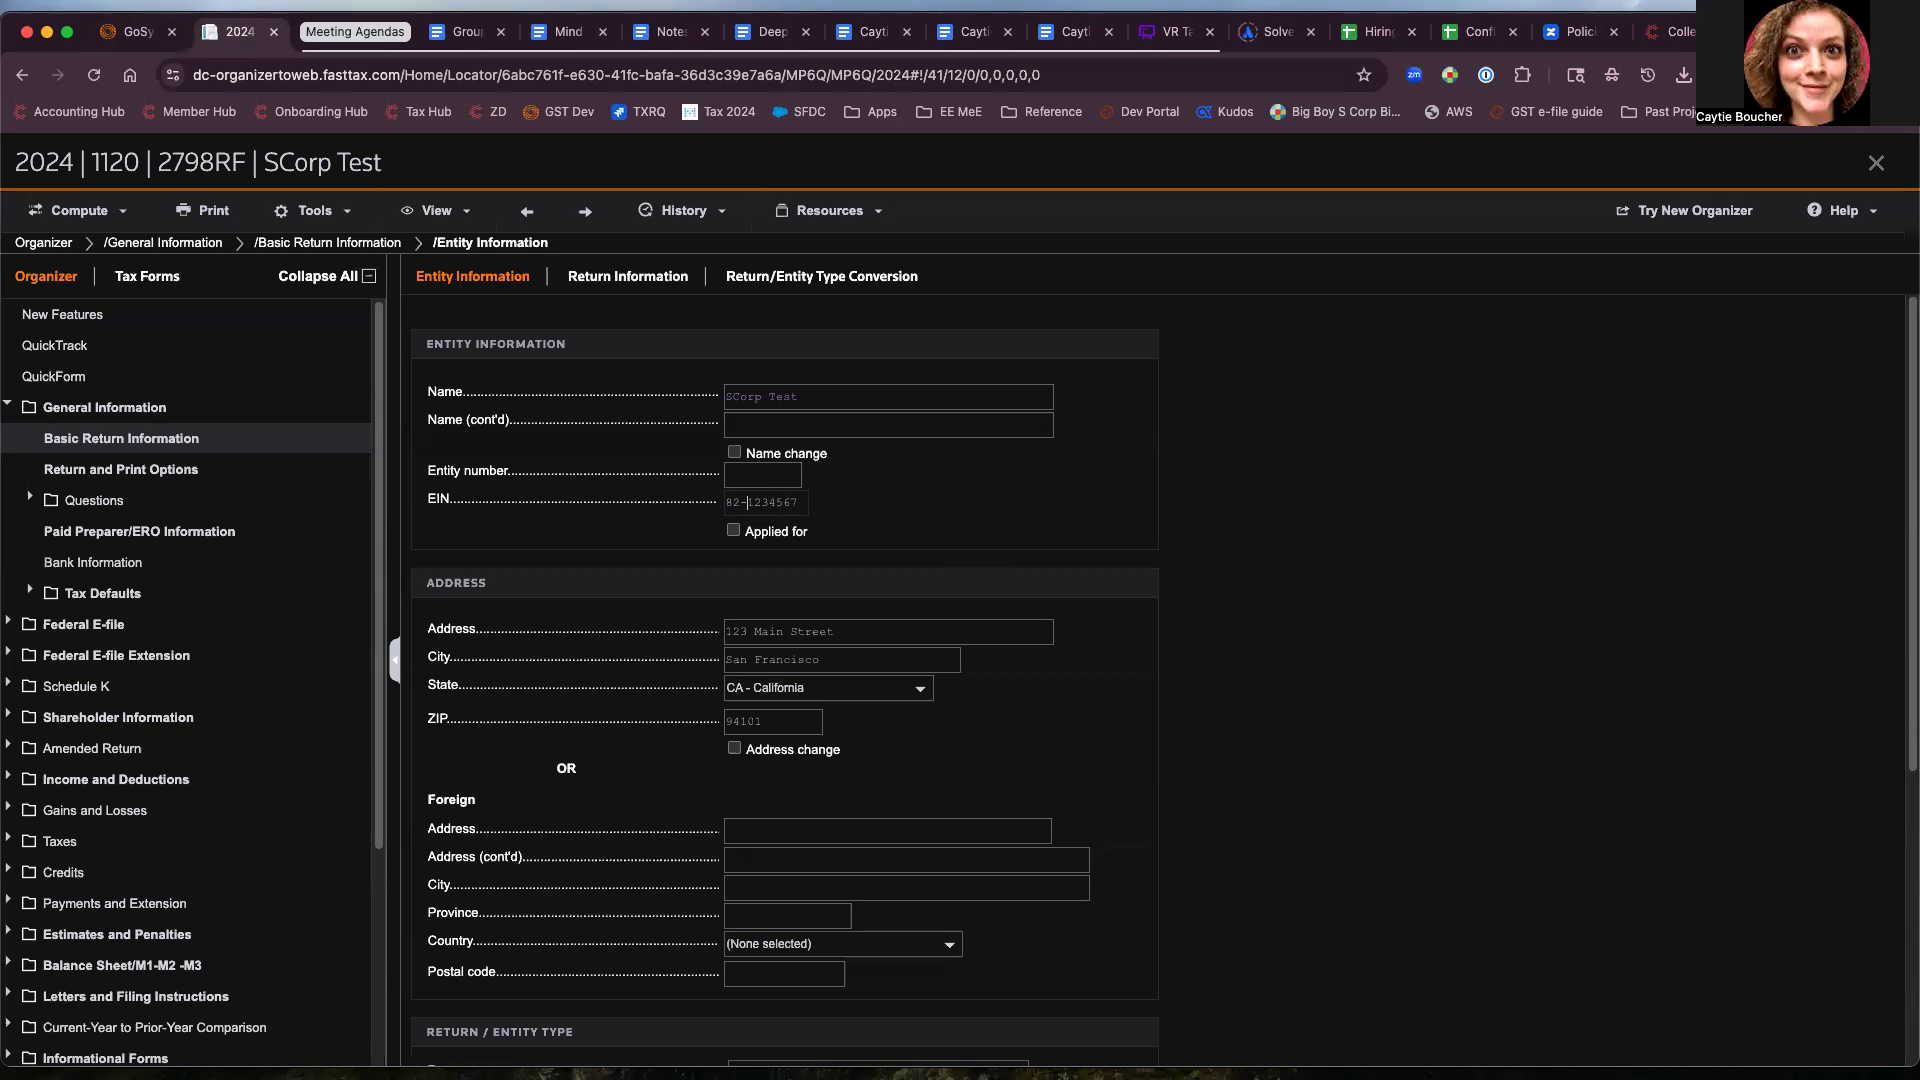Switch to the Return Information tab

coord(627,276)
